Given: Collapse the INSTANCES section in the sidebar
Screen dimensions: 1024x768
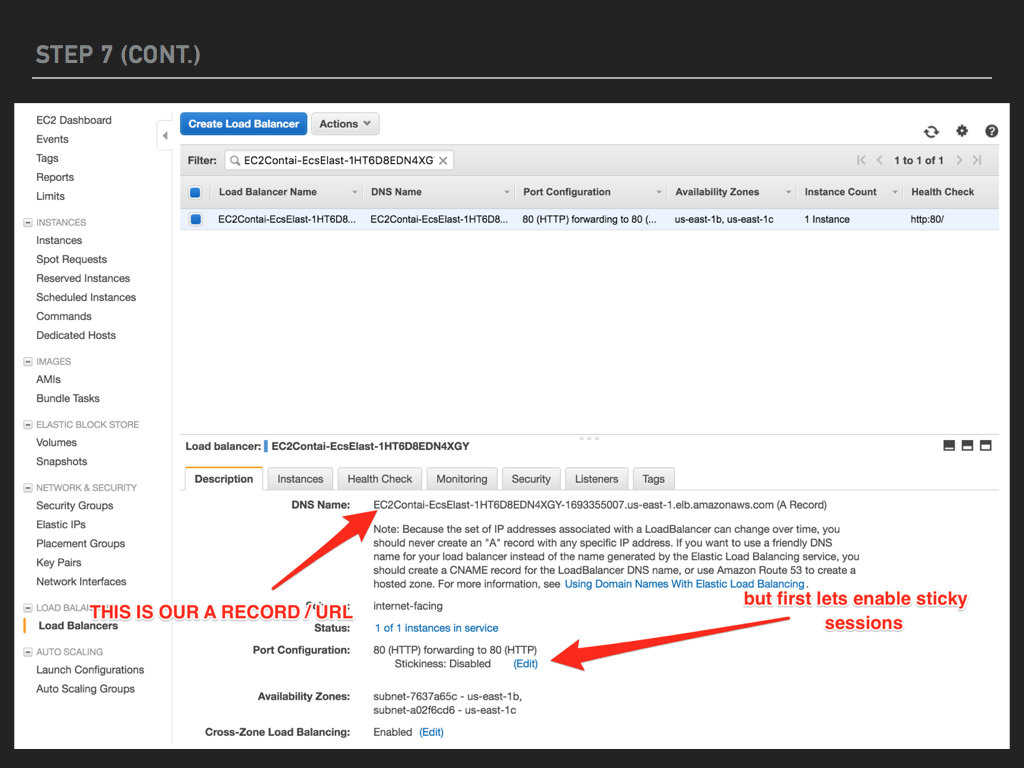Looking at the screenshot, I should [27, 222].
